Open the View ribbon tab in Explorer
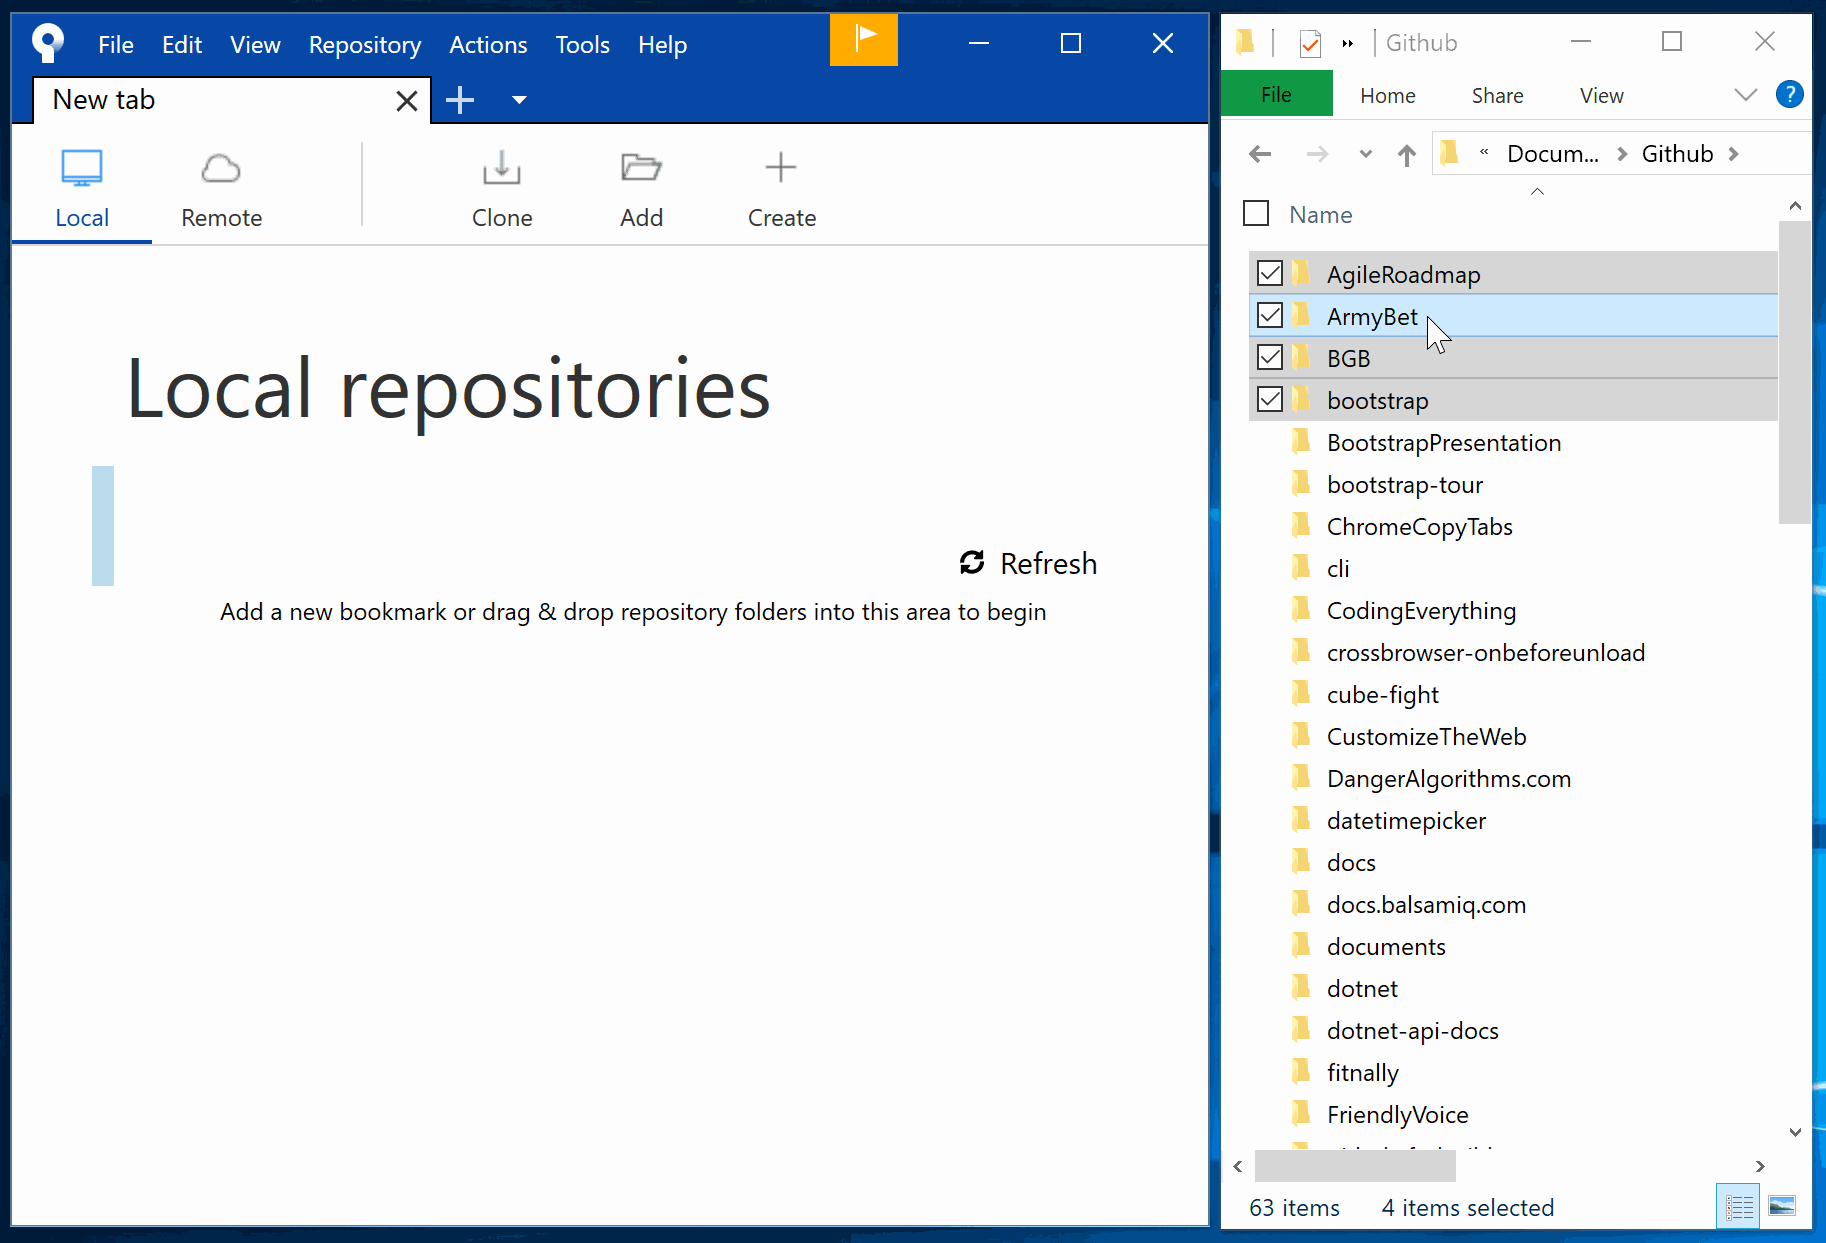Screen dimensions: 1826x1243 [x=1602, y=96]
